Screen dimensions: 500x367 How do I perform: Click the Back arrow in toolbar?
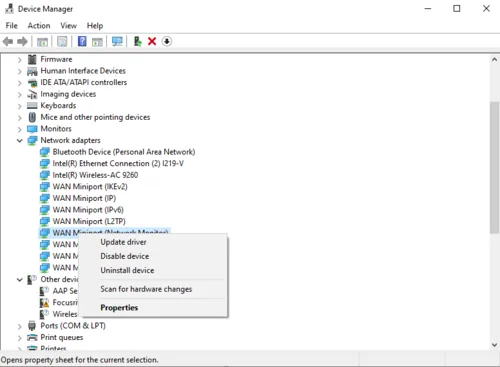point(8,42)
